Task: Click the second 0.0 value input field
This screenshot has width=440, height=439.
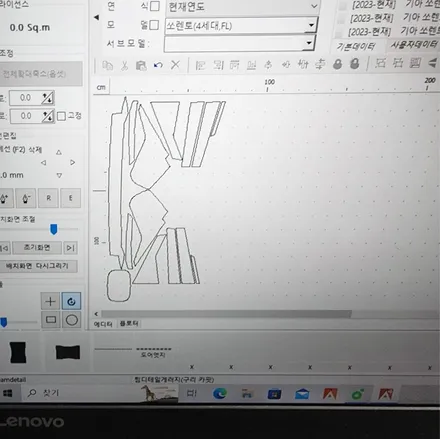Action: [26, 116]
